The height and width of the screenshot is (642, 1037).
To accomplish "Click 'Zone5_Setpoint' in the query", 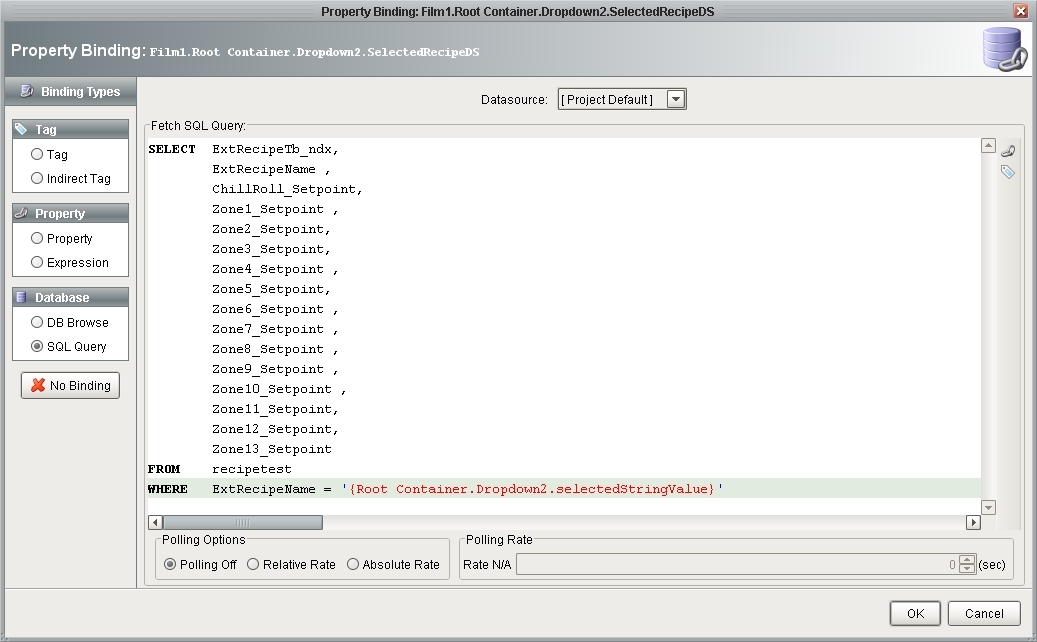I will (267, 289).
